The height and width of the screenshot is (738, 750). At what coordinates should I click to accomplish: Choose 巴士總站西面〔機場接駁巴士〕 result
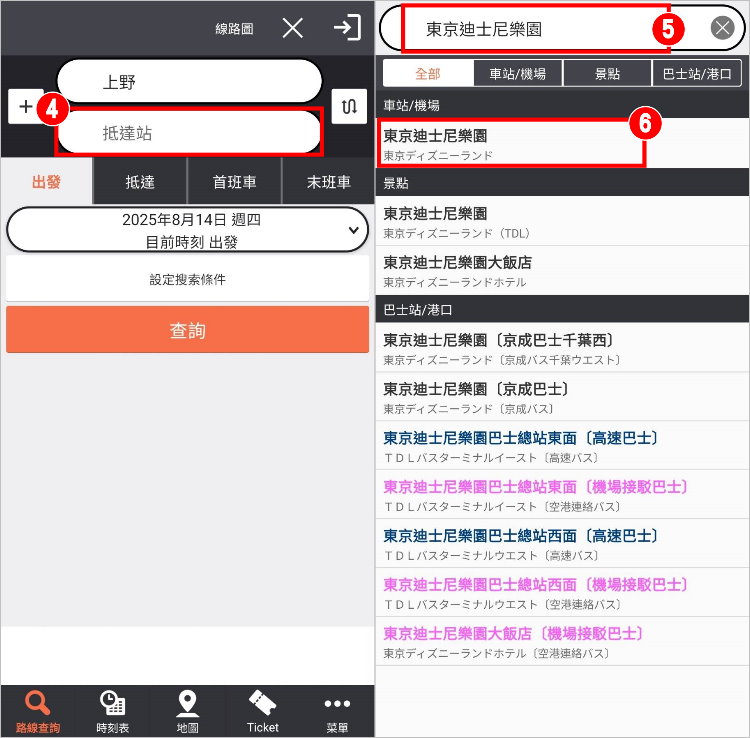(x=562, y=593)
